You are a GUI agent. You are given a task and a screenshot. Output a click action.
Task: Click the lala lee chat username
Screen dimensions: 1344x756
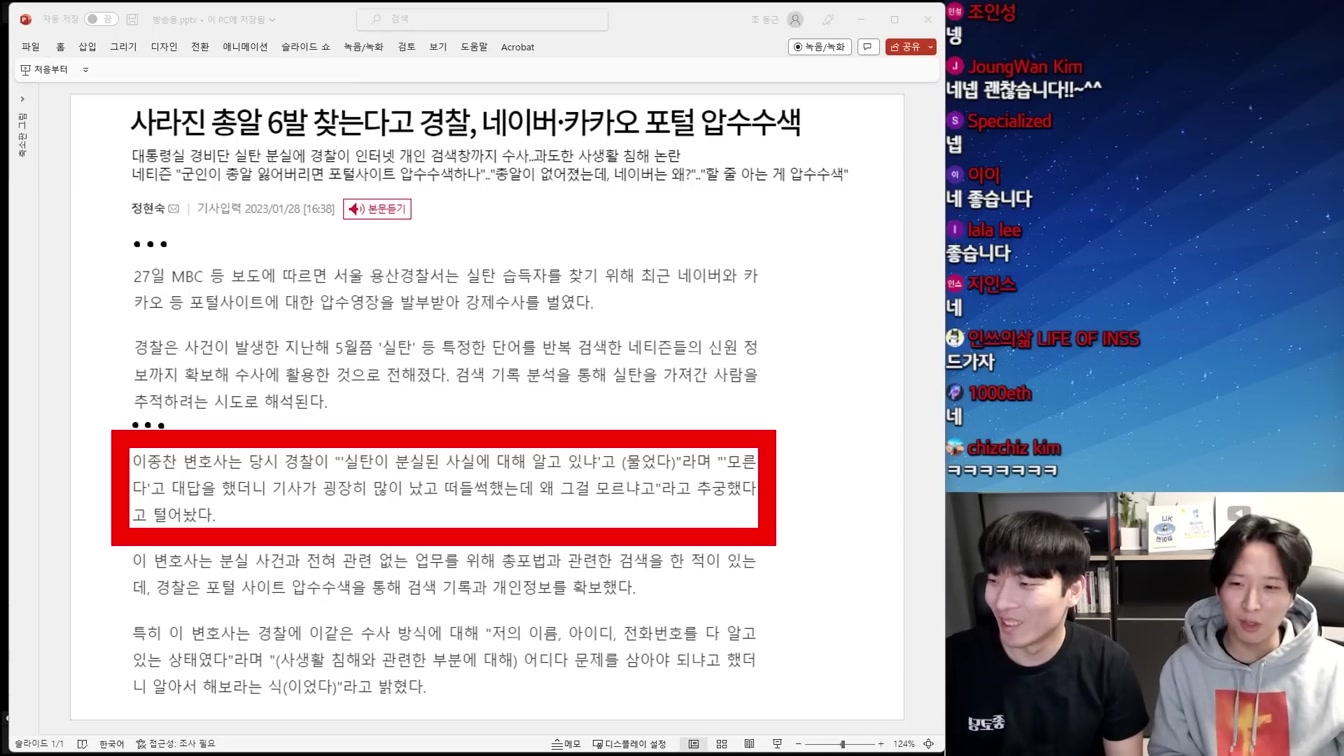[x=994, y=230]
